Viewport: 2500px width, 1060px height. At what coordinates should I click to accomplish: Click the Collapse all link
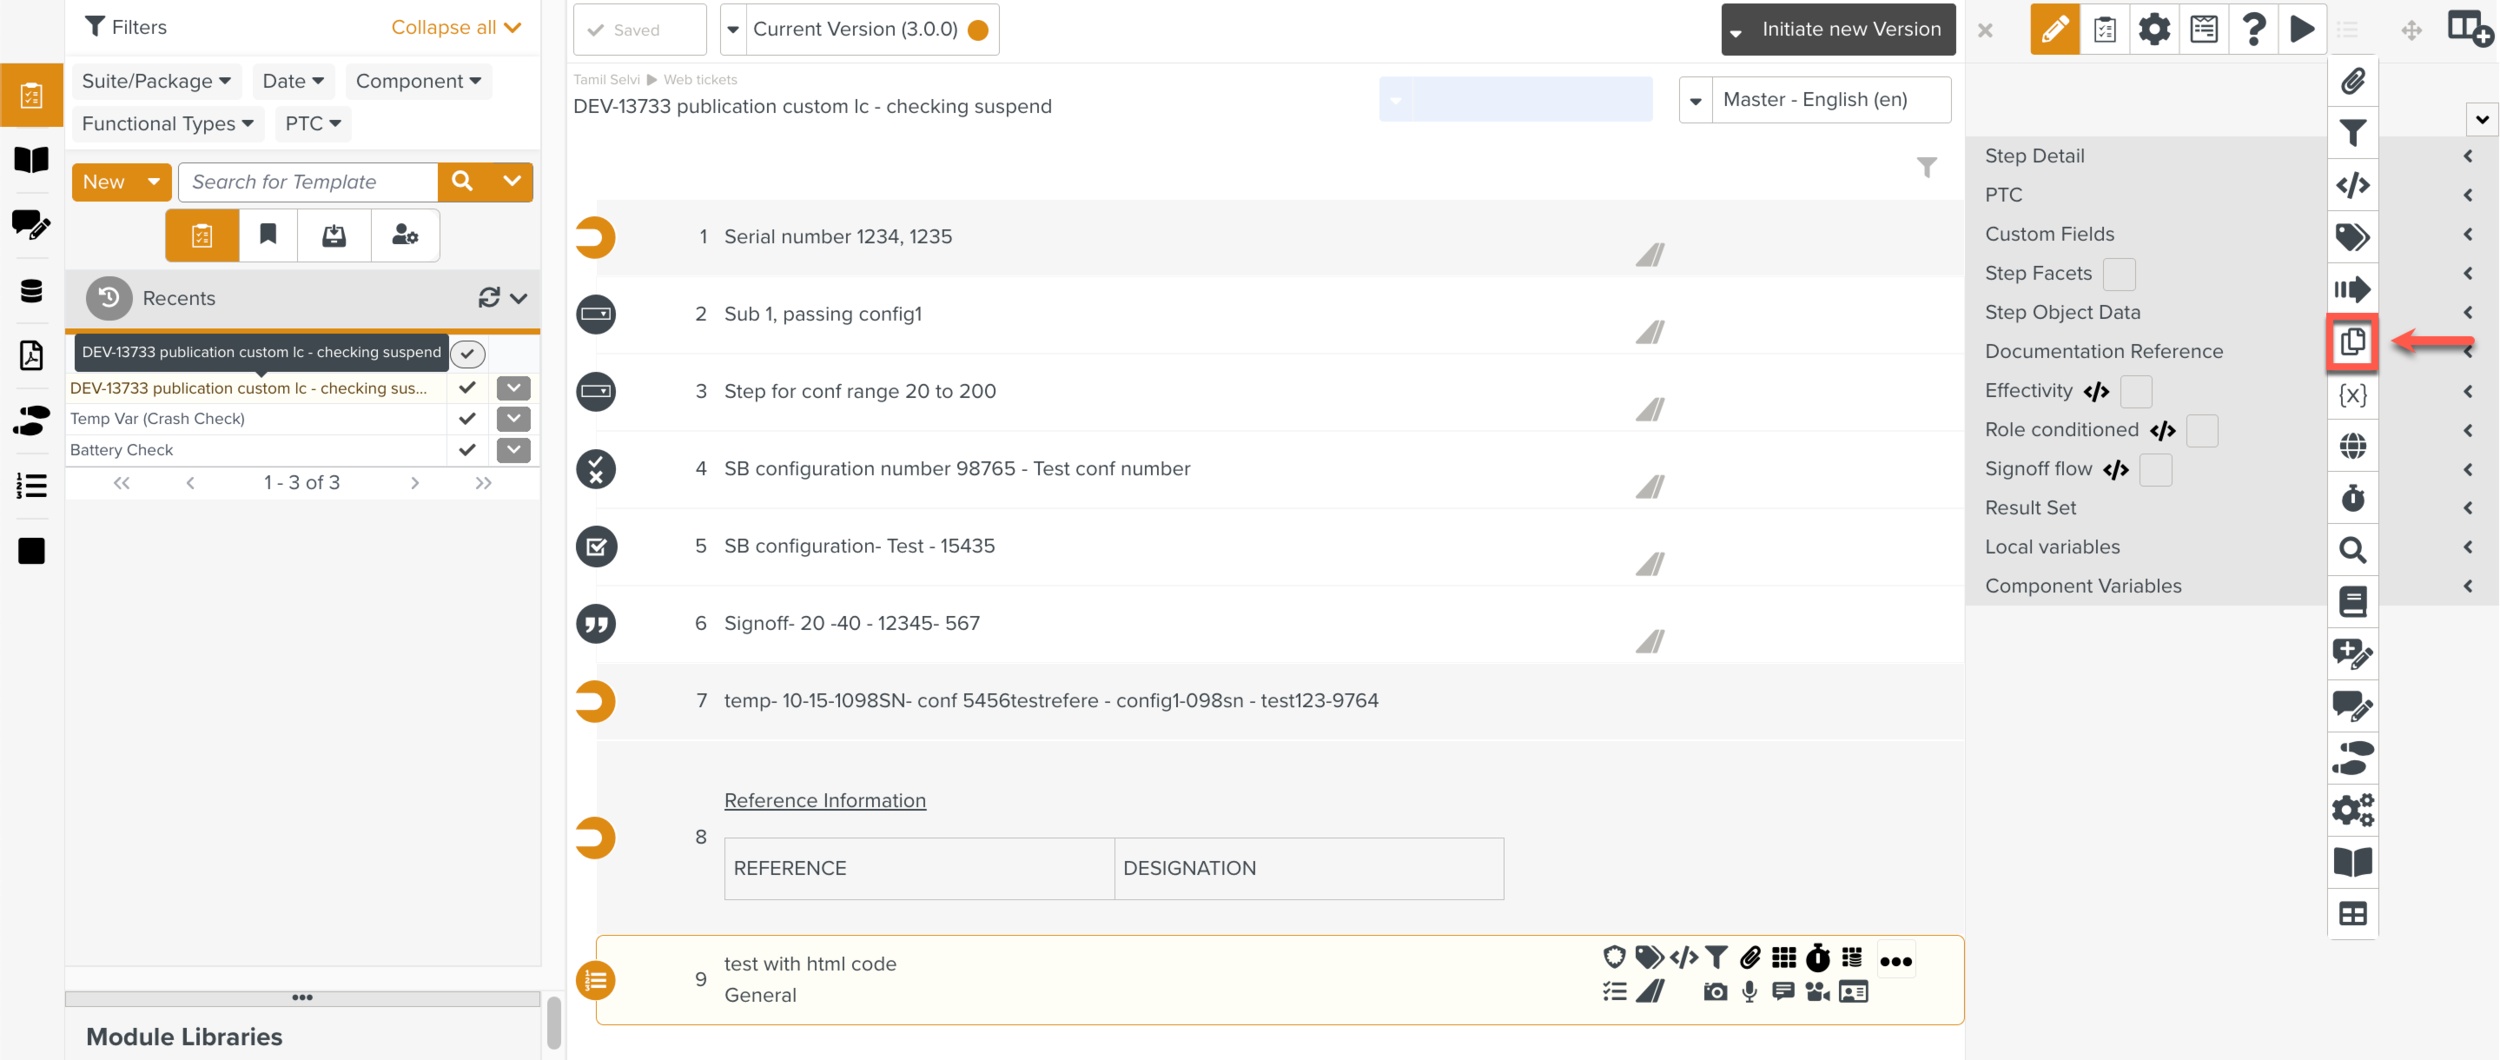click(x=456, y=27)
